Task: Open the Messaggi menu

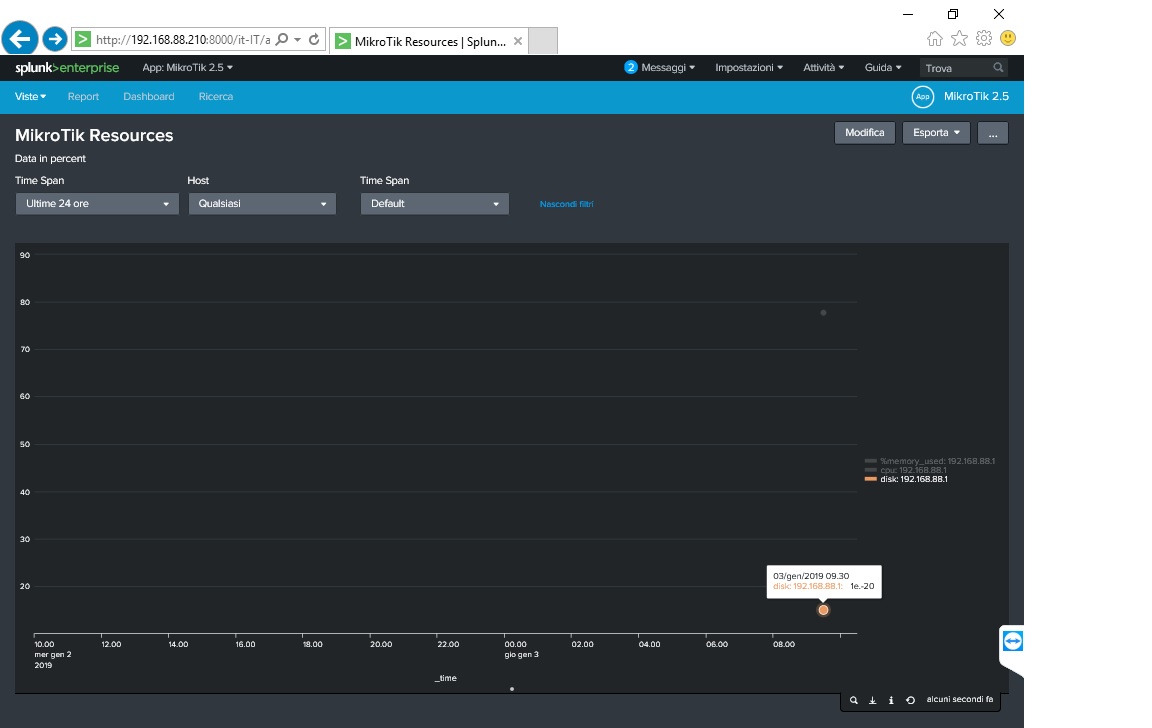Action: click(668, 68)
